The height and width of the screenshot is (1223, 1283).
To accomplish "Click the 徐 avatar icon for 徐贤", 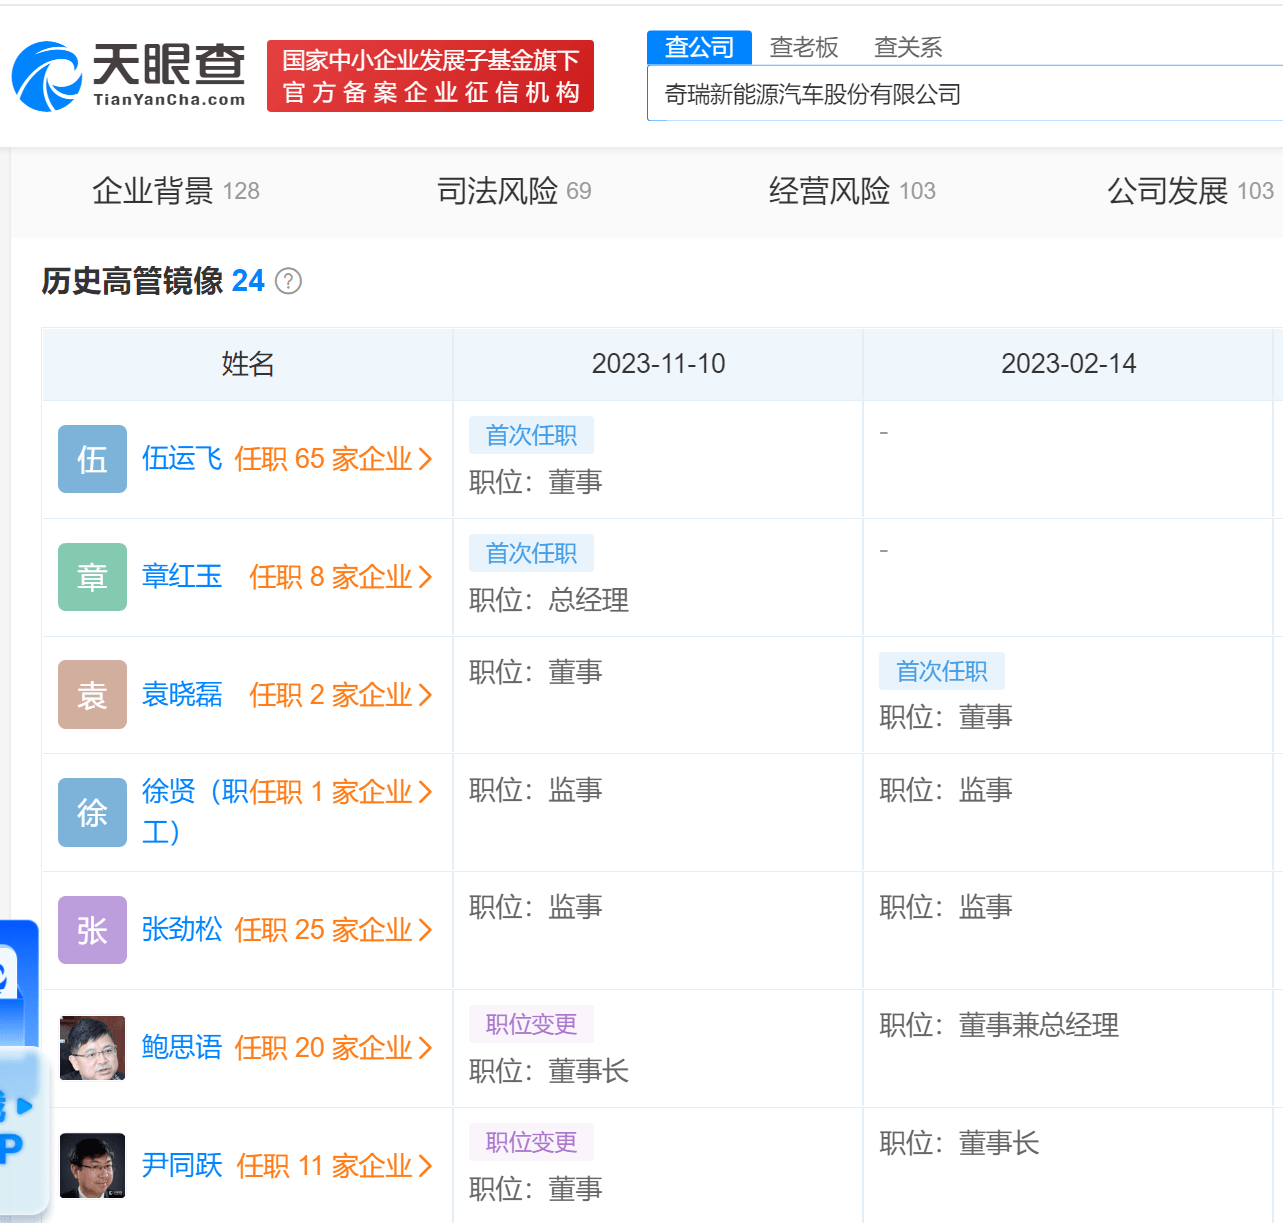I will coord(92,812).
